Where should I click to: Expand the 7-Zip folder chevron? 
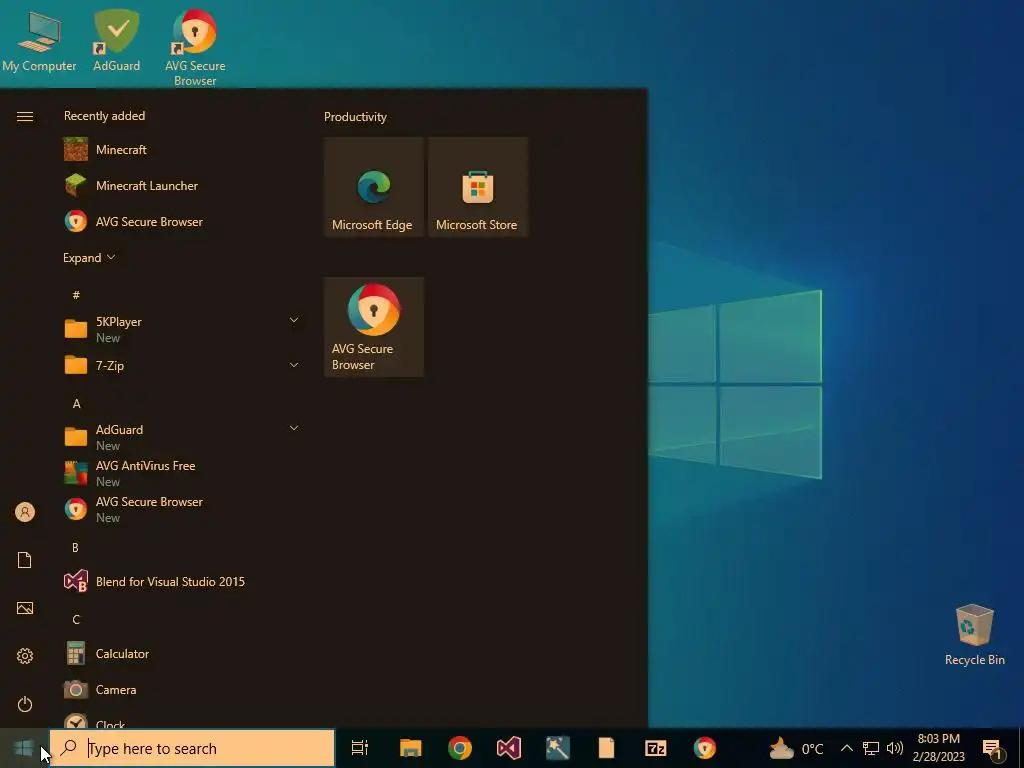[294, 365]
